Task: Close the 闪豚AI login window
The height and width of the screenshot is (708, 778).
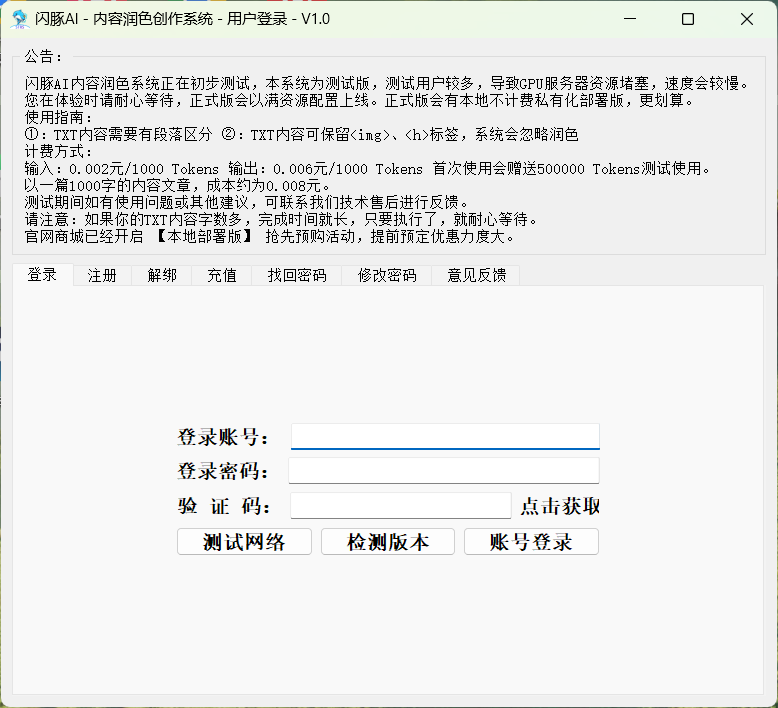Action: pos(746,19)
